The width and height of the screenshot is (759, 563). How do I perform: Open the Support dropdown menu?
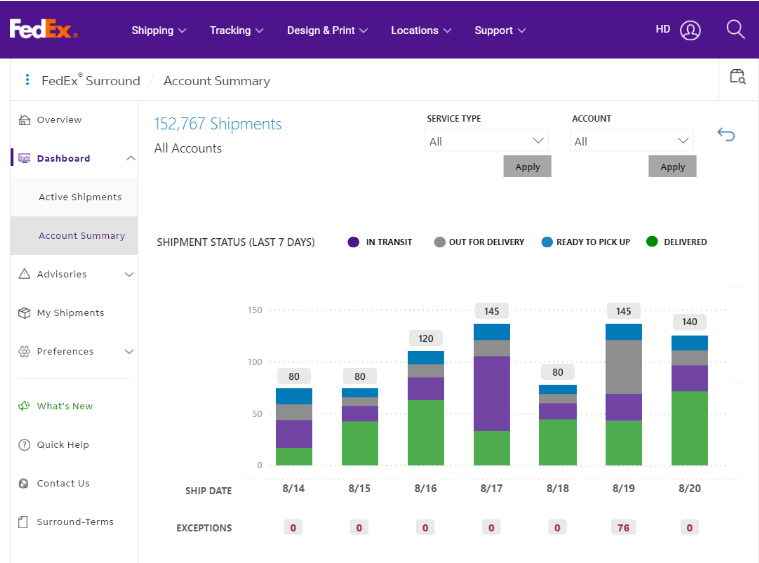pos(500,30)
